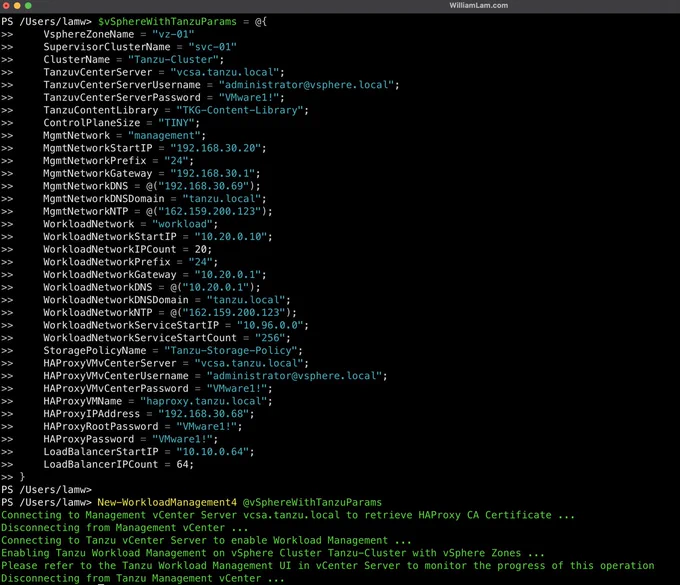680x585 pixels.
Task: Click the LoadBalancerStartIP "10.10.0.64" value
Action: click(x=212, y=452)
